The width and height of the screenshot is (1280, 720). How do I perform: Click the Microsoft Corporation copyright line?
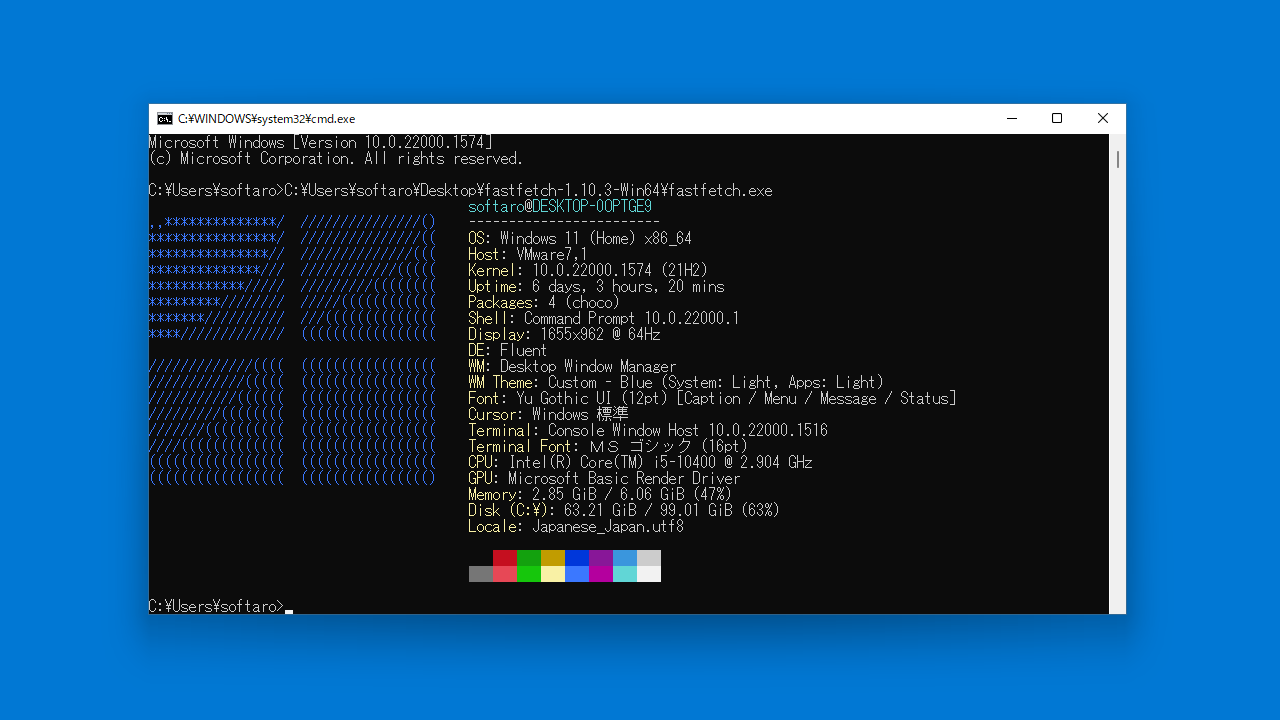point(336,159)
